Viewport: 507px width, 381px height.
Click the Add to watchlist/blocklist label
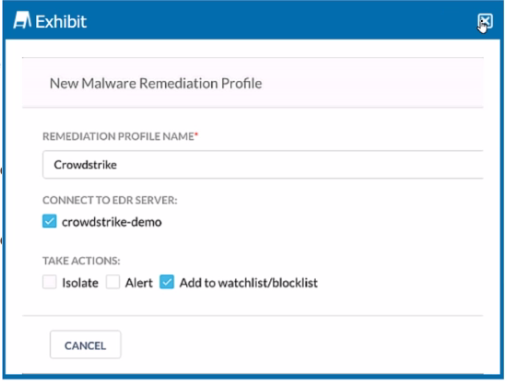(x=249, y=283)
